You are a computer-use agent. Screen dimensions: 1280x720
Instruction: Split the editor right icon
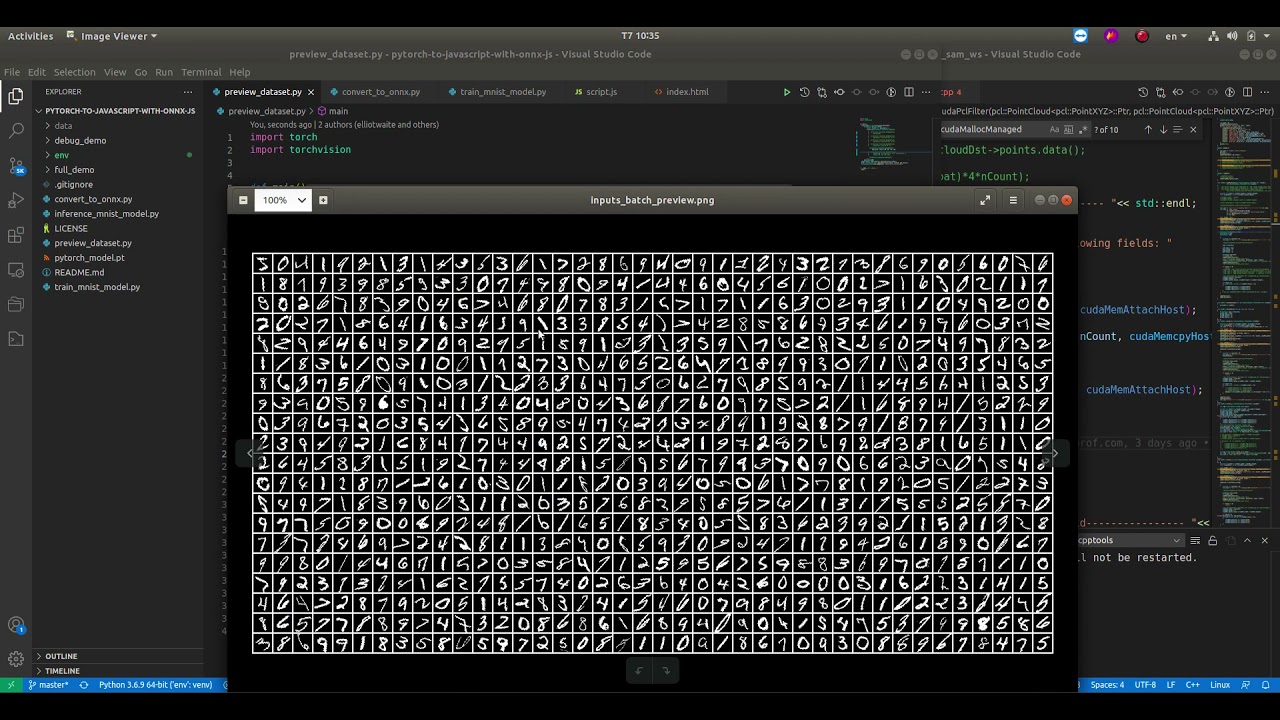point(908,92)
